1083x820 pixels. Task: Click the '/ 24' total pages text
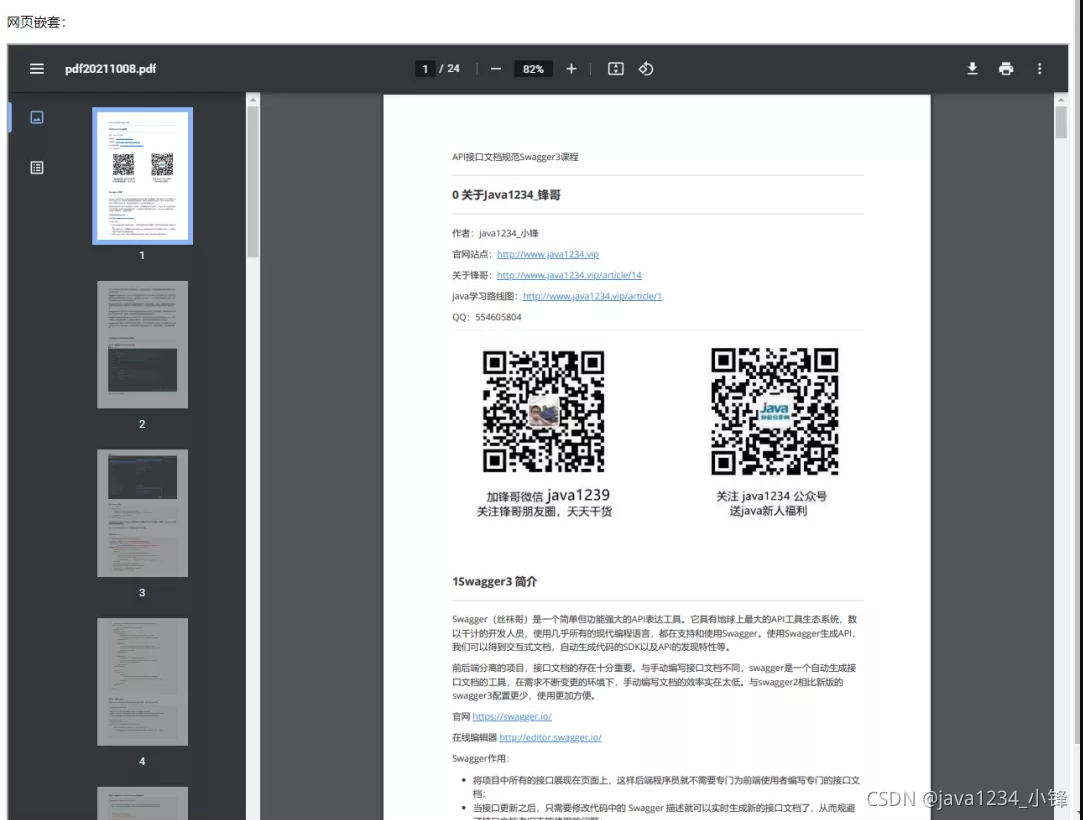[x=450, y=68]
